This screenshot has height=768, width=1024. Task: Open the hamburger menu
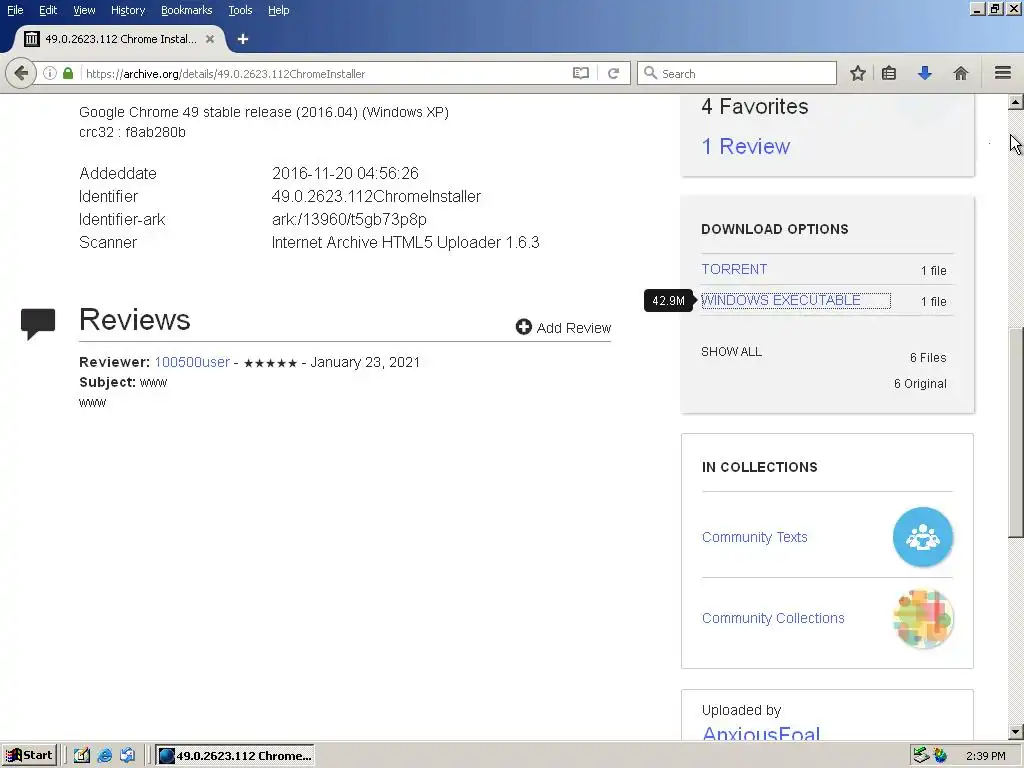pyautogui.click(x=1003, y=72)
